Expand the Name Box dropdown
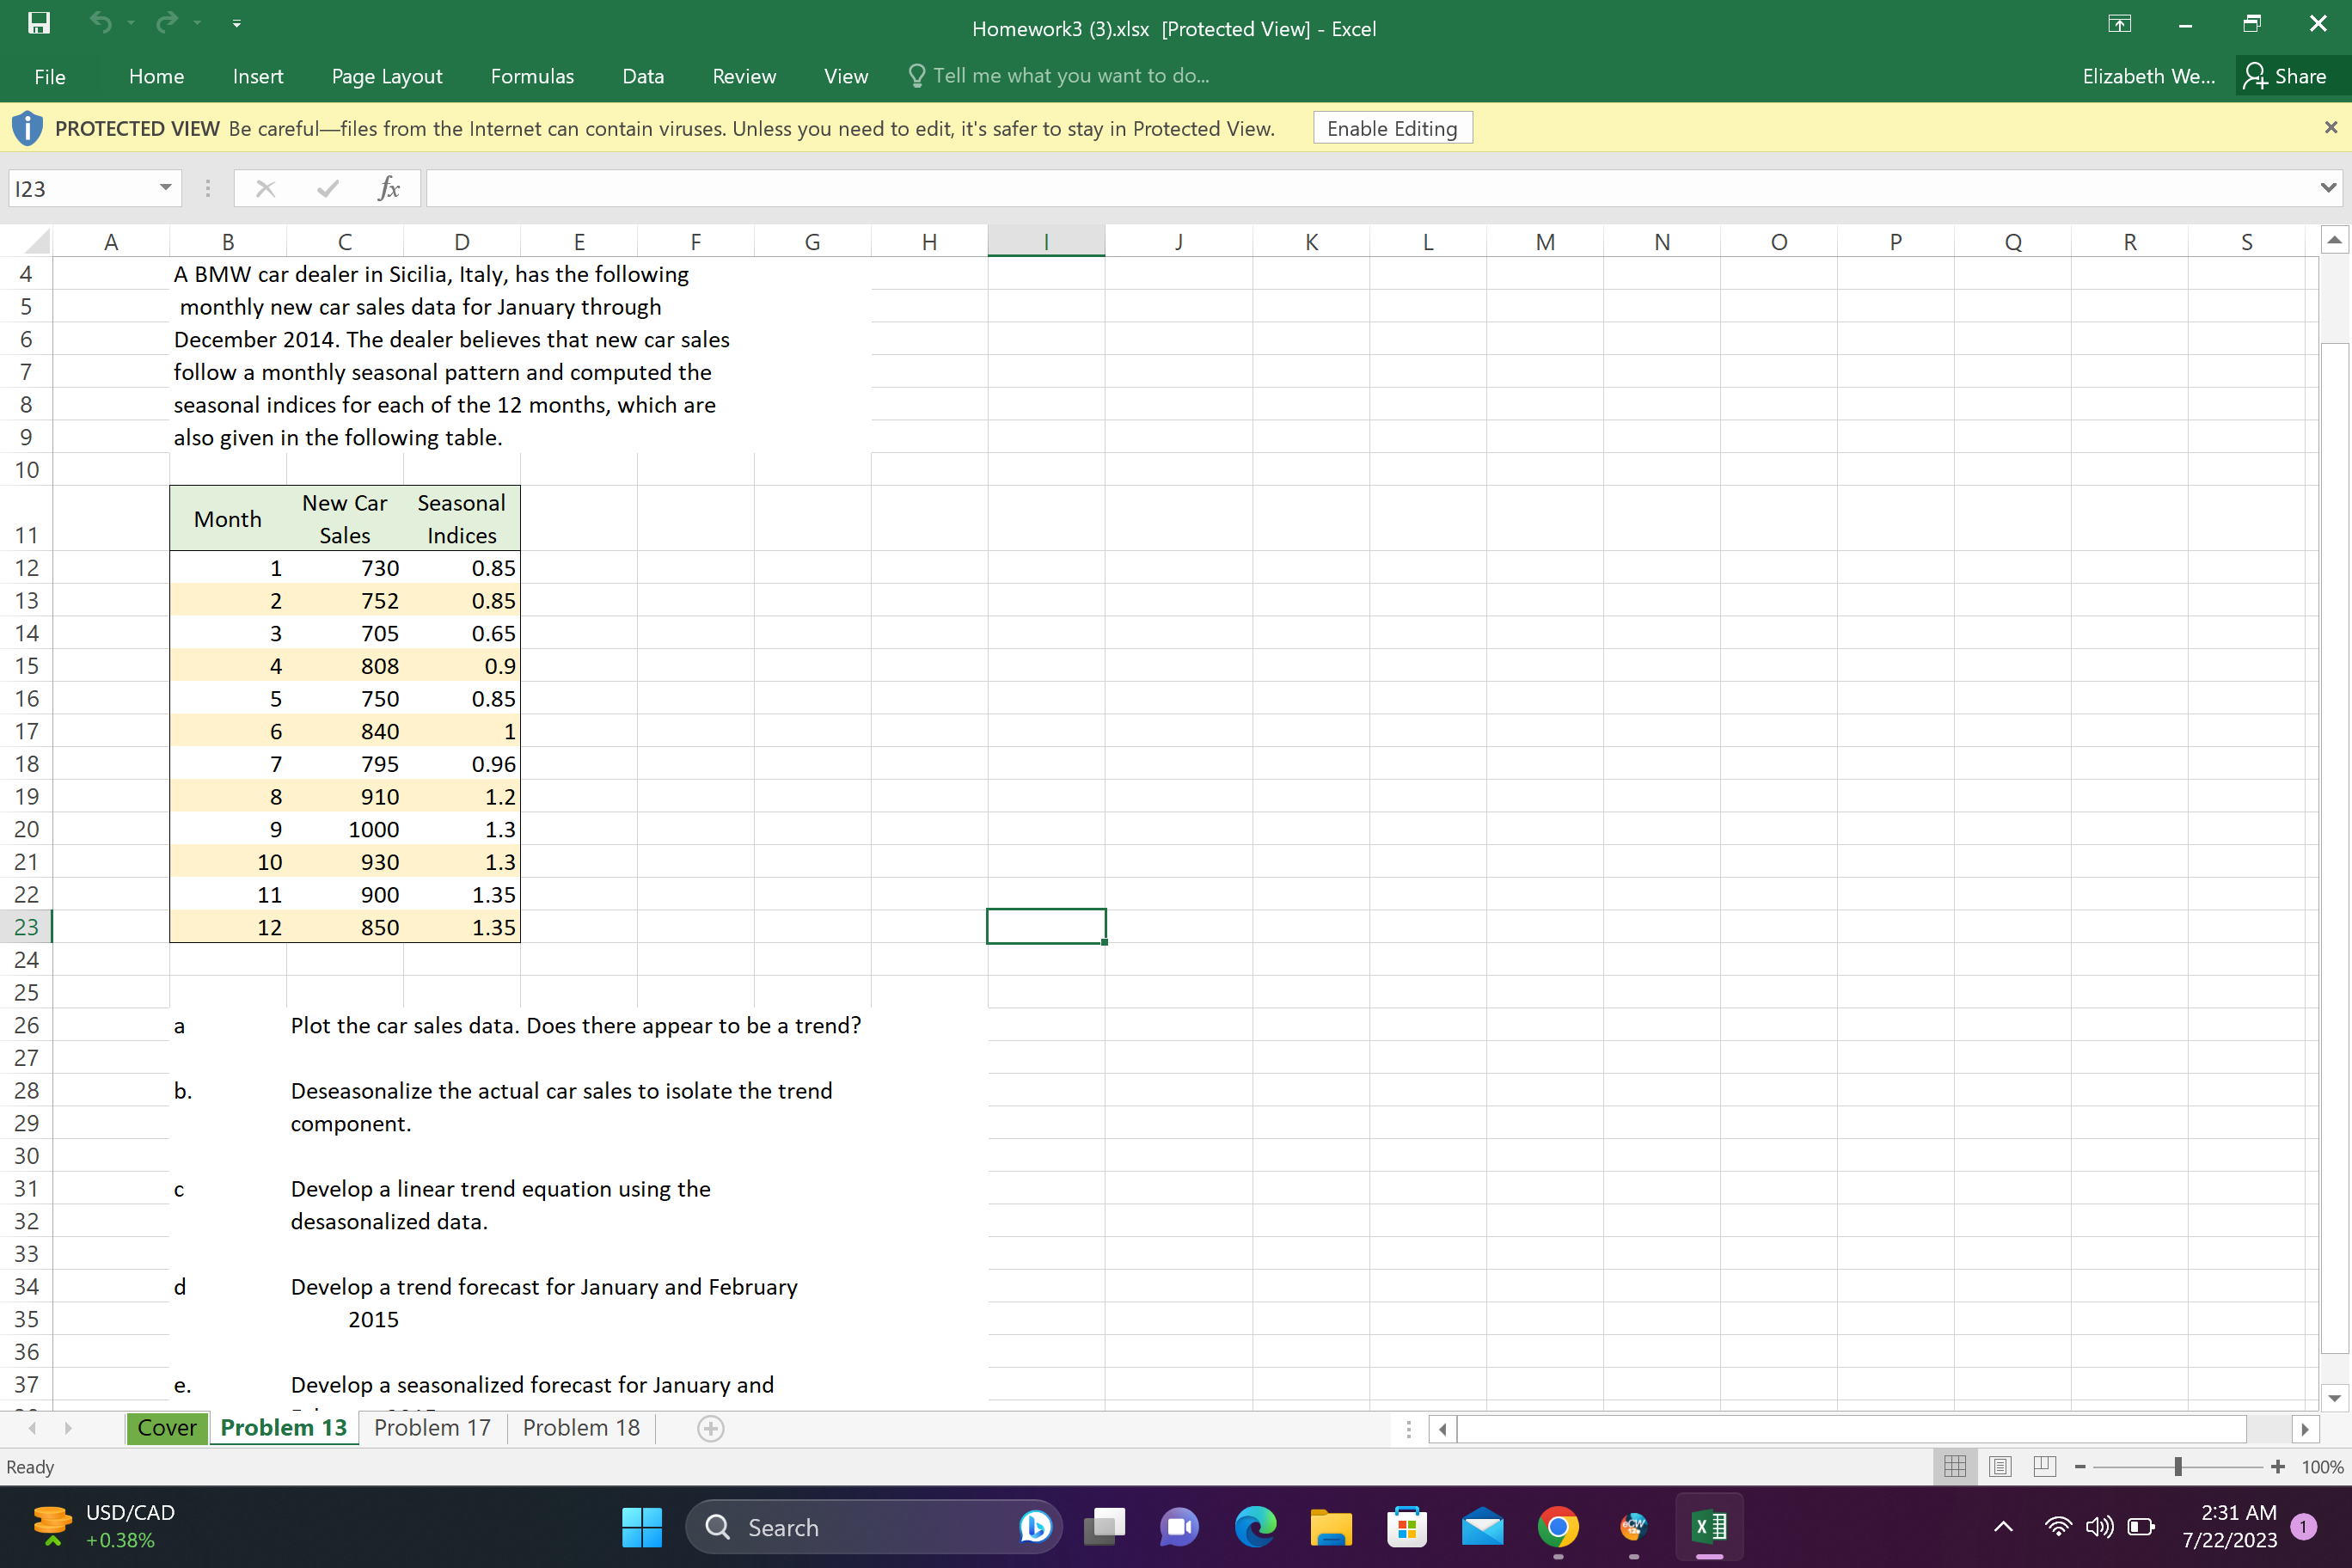The height and width of the screenshot is (1568, 2352). click(164, 187)
